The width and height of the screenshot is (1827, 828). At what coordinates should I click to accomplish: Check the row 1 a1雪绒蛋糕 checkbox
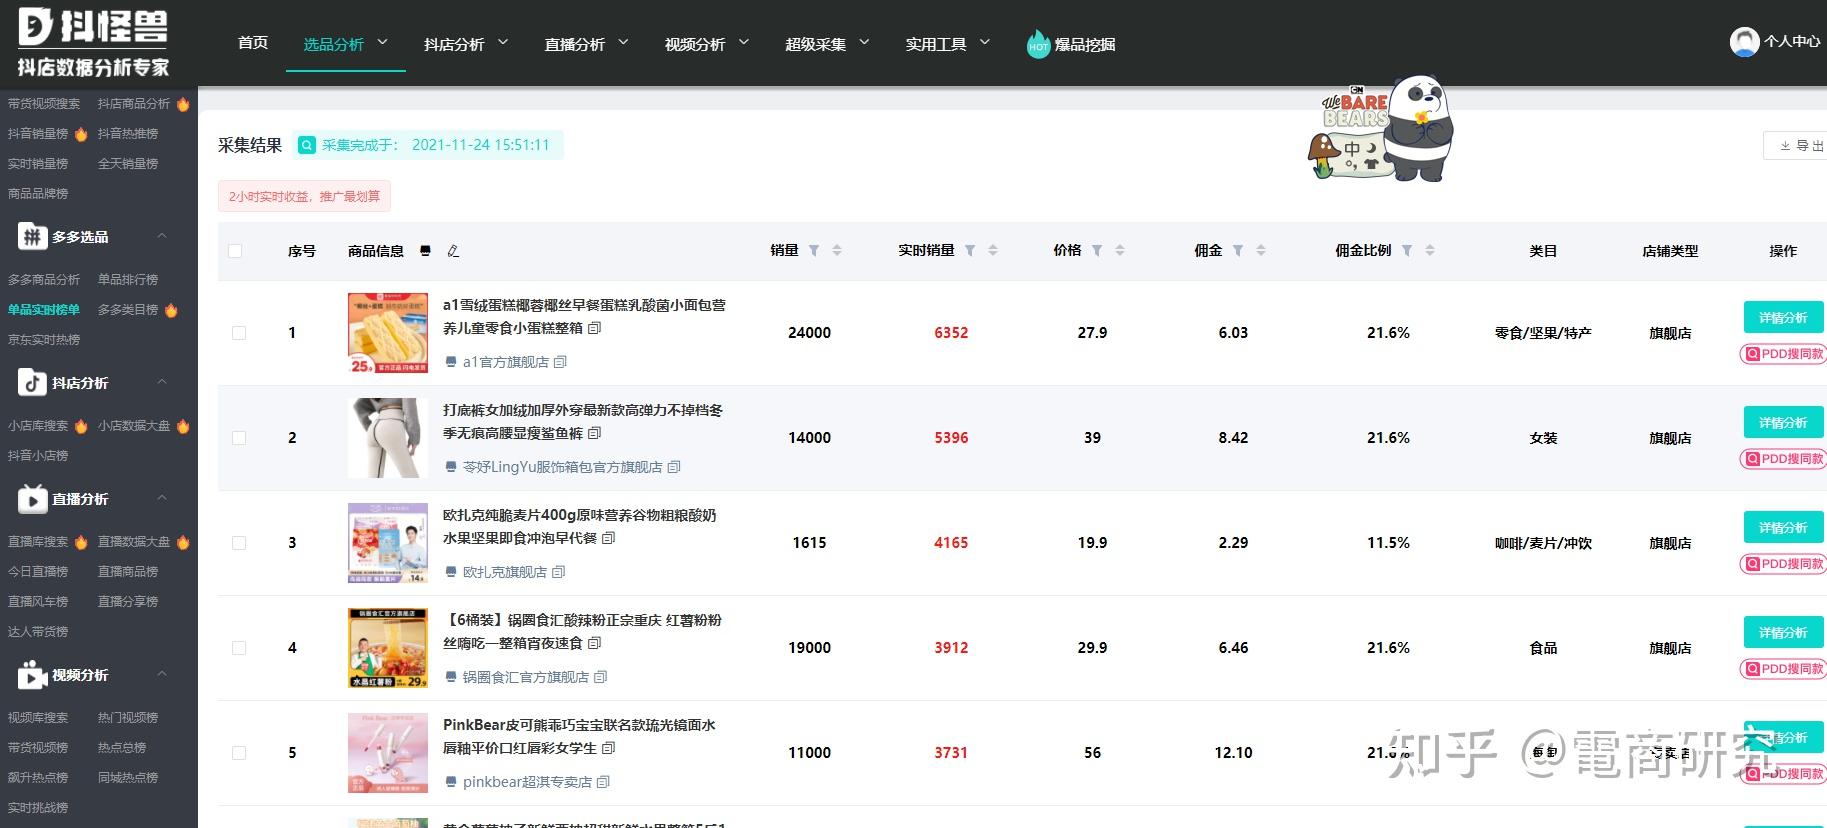(x=239, y=333)
